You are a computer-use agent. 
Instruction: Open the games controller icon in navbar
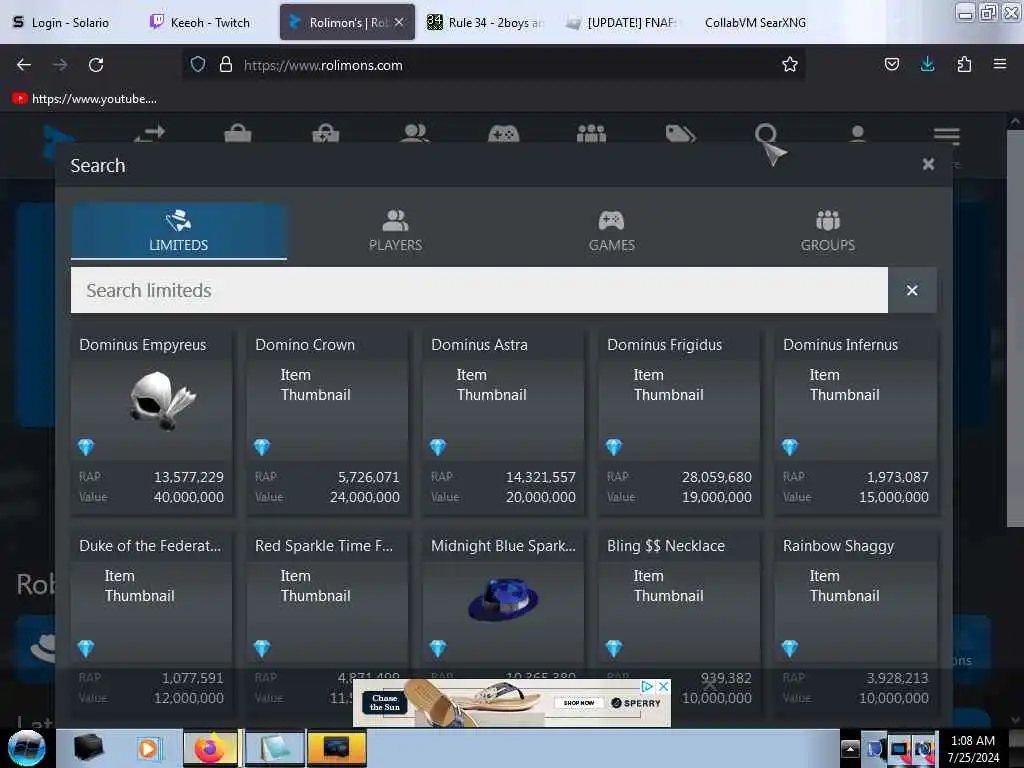pyautogui.click(x=504, y=134)
